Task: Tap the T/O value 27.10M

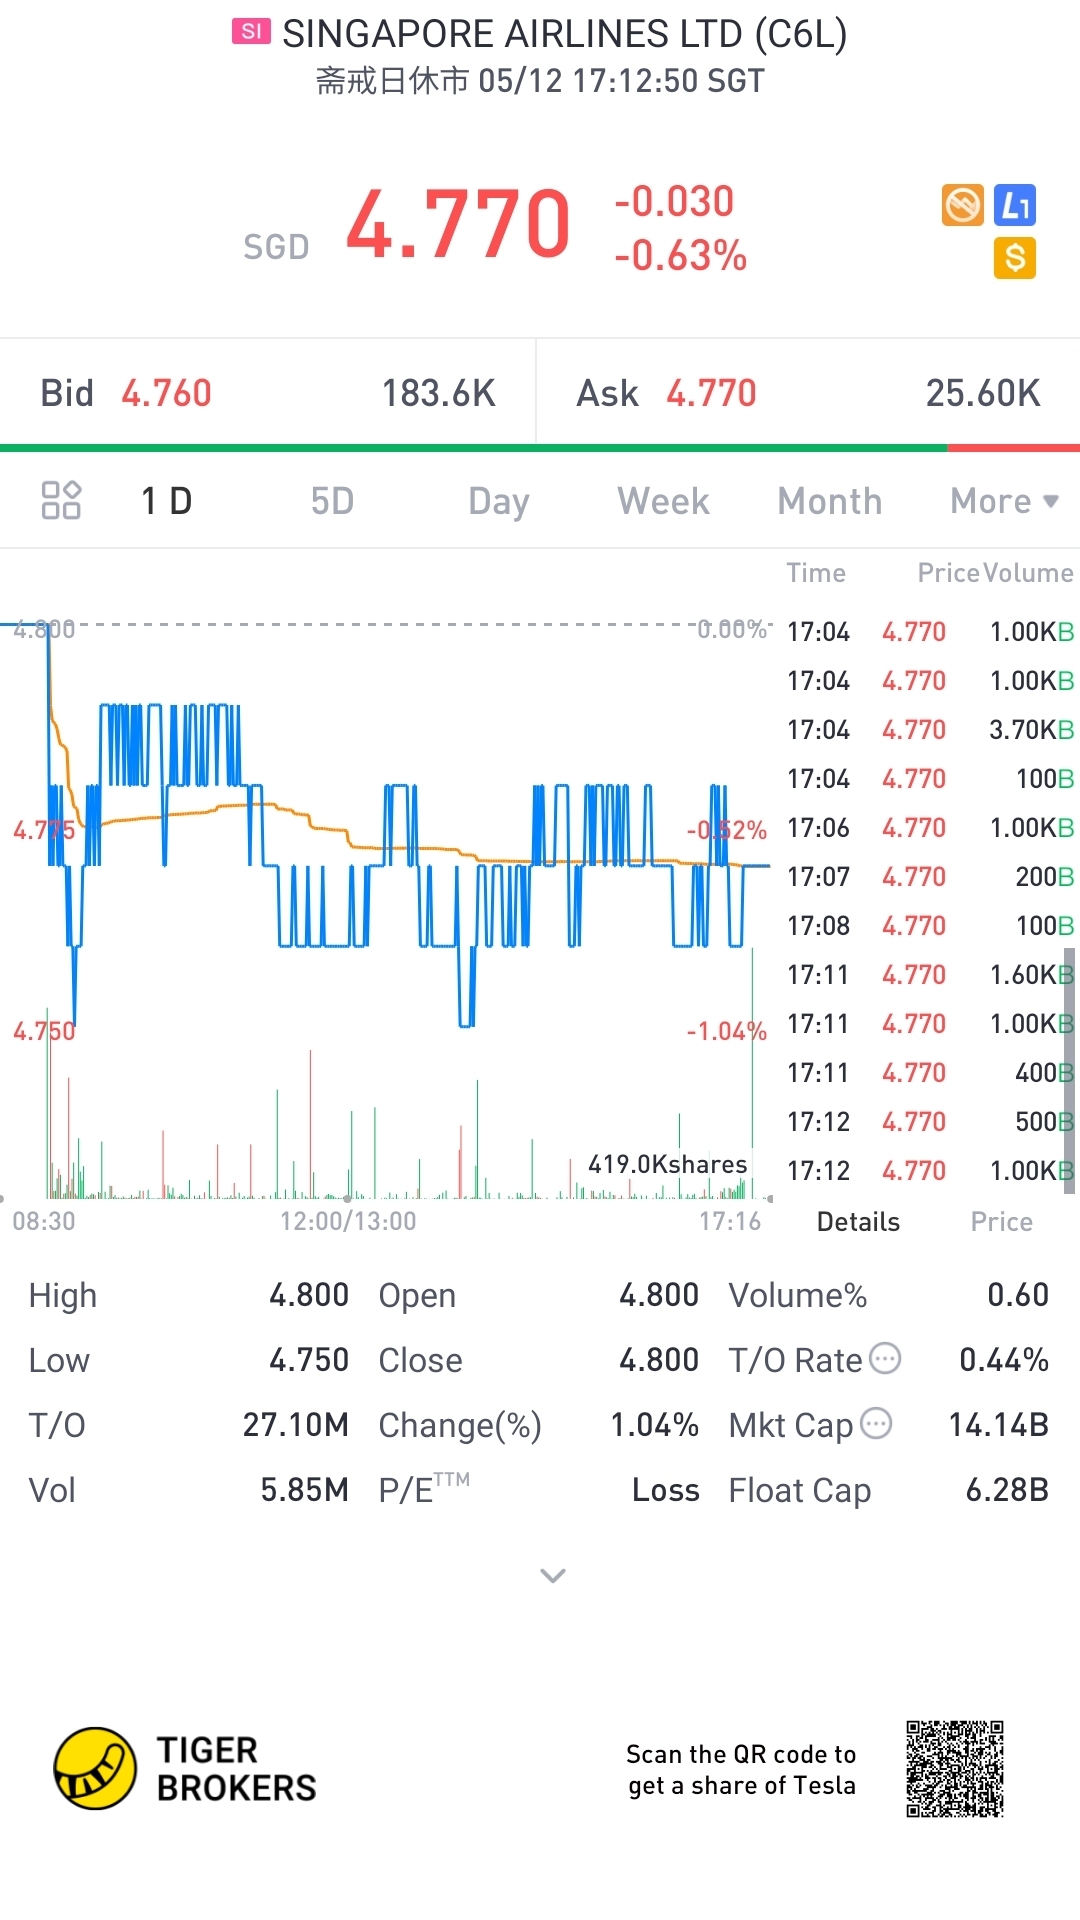Action: coord(295,1425)
